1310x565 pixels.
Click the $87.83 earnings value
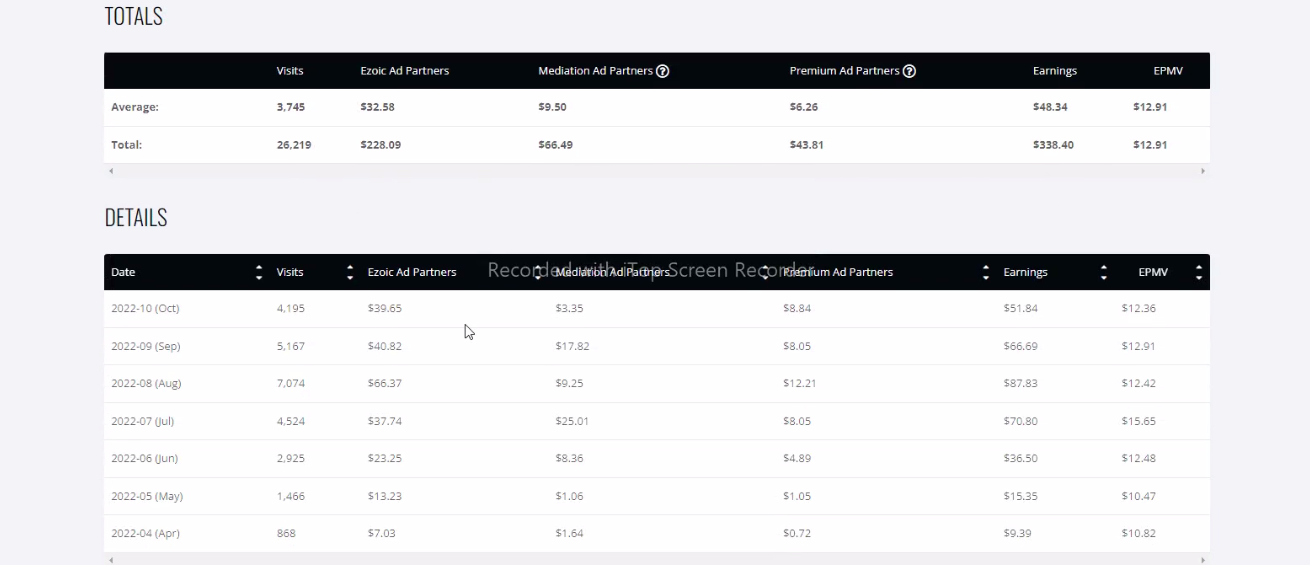tap(1021, 384)
